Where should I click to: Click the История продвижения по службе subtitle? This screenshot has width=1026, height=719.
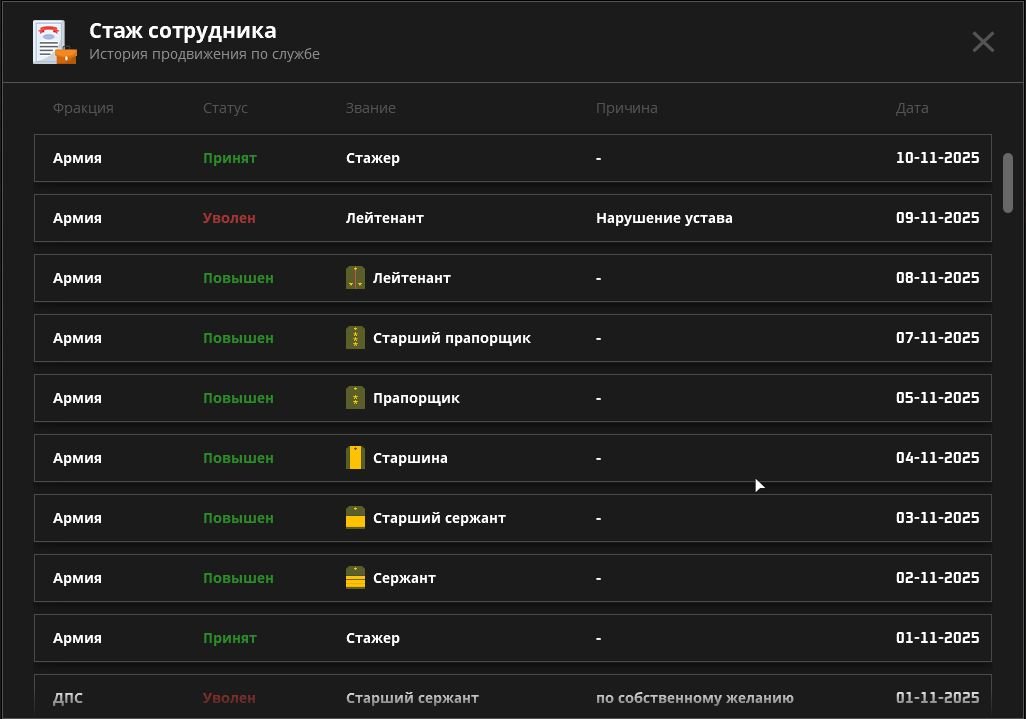(205, 55)
